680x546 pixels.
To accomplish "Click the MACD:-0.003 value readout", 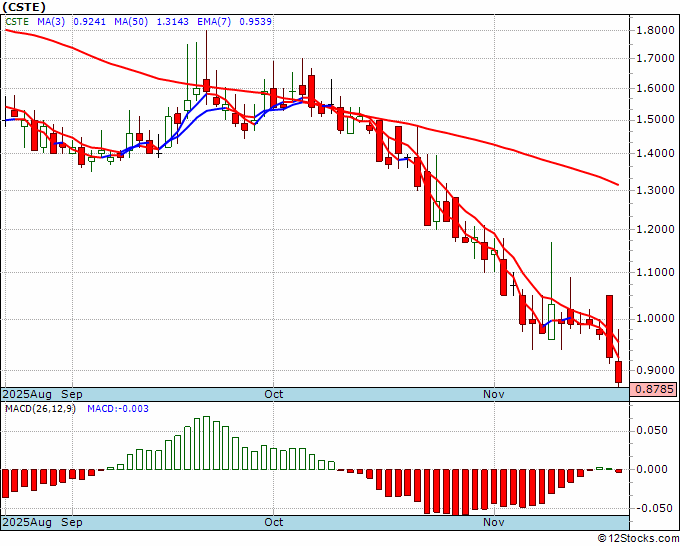I will [118, 409].
